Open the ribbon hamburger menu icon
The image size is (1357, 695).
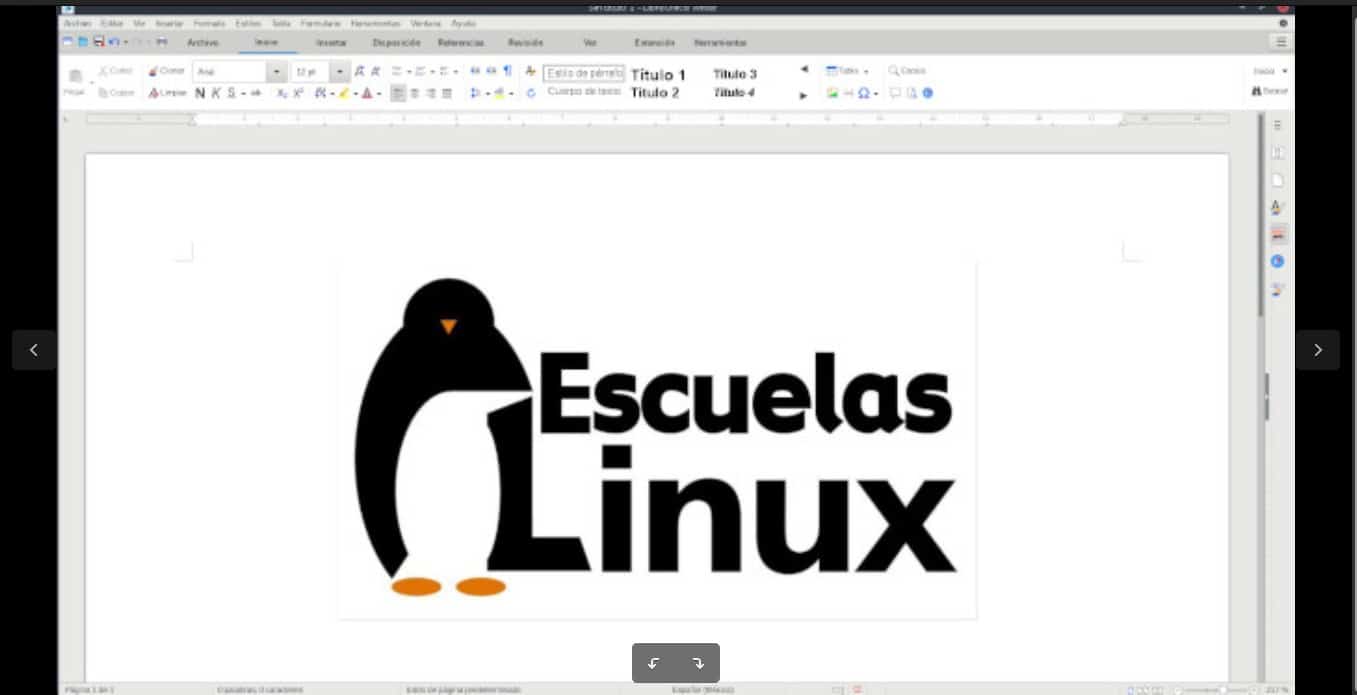coord(1281,42)
